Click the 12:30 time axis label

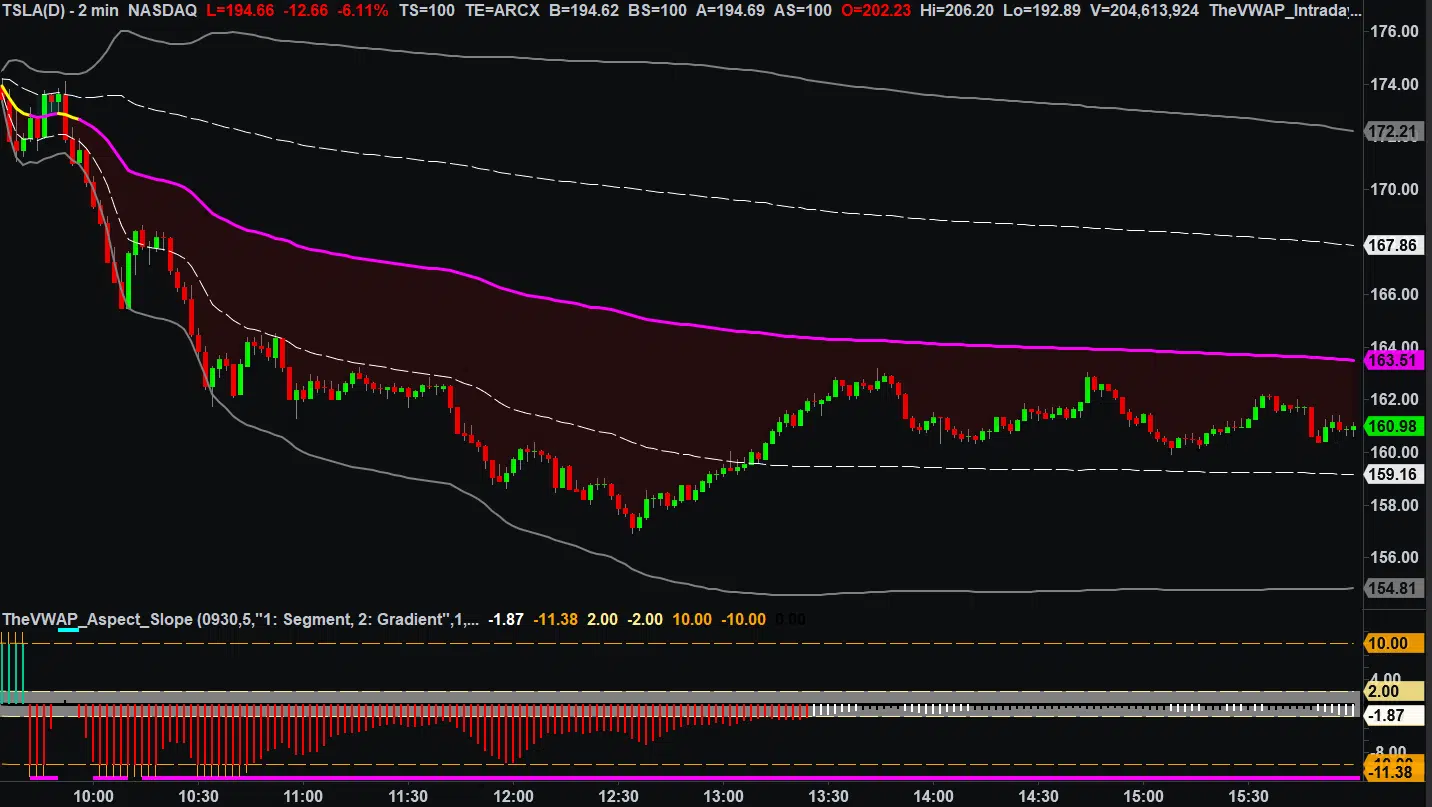click(x=618, y=796)
